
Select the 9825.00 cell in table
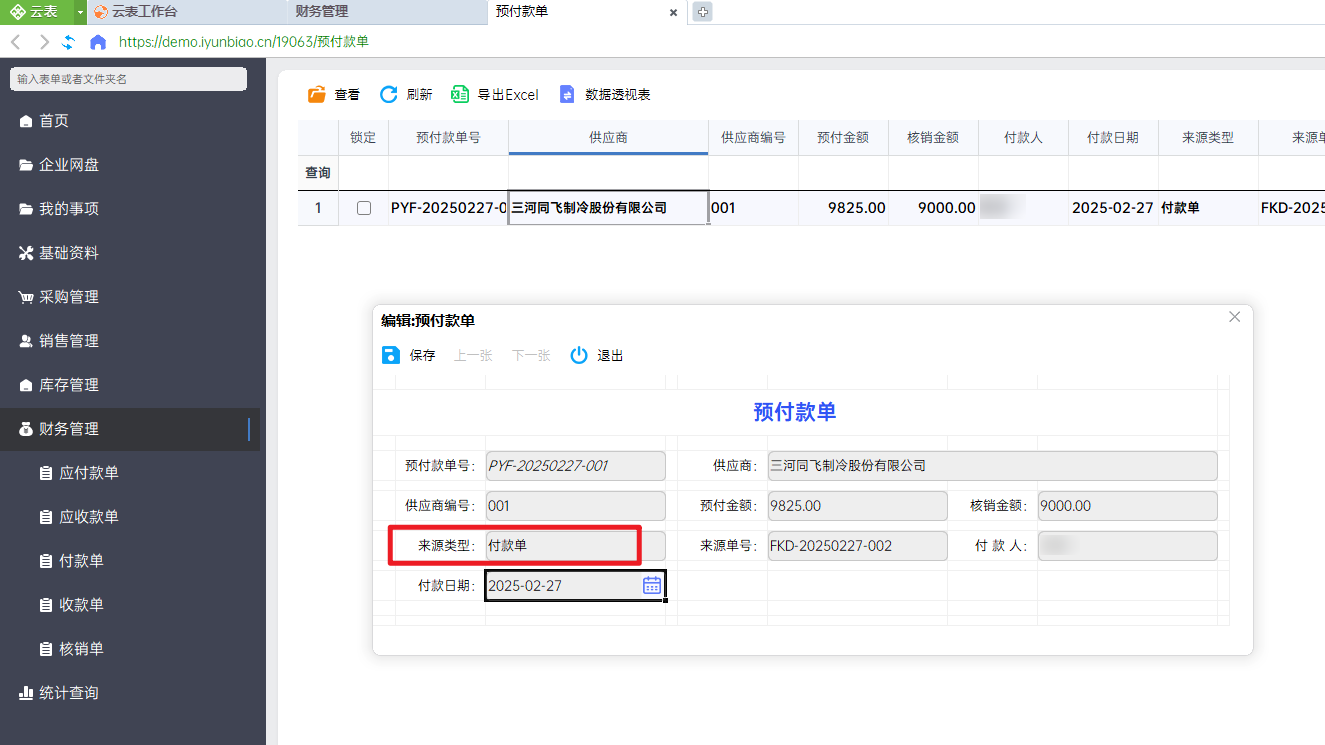pyautogui.click(x=843, y=208)
